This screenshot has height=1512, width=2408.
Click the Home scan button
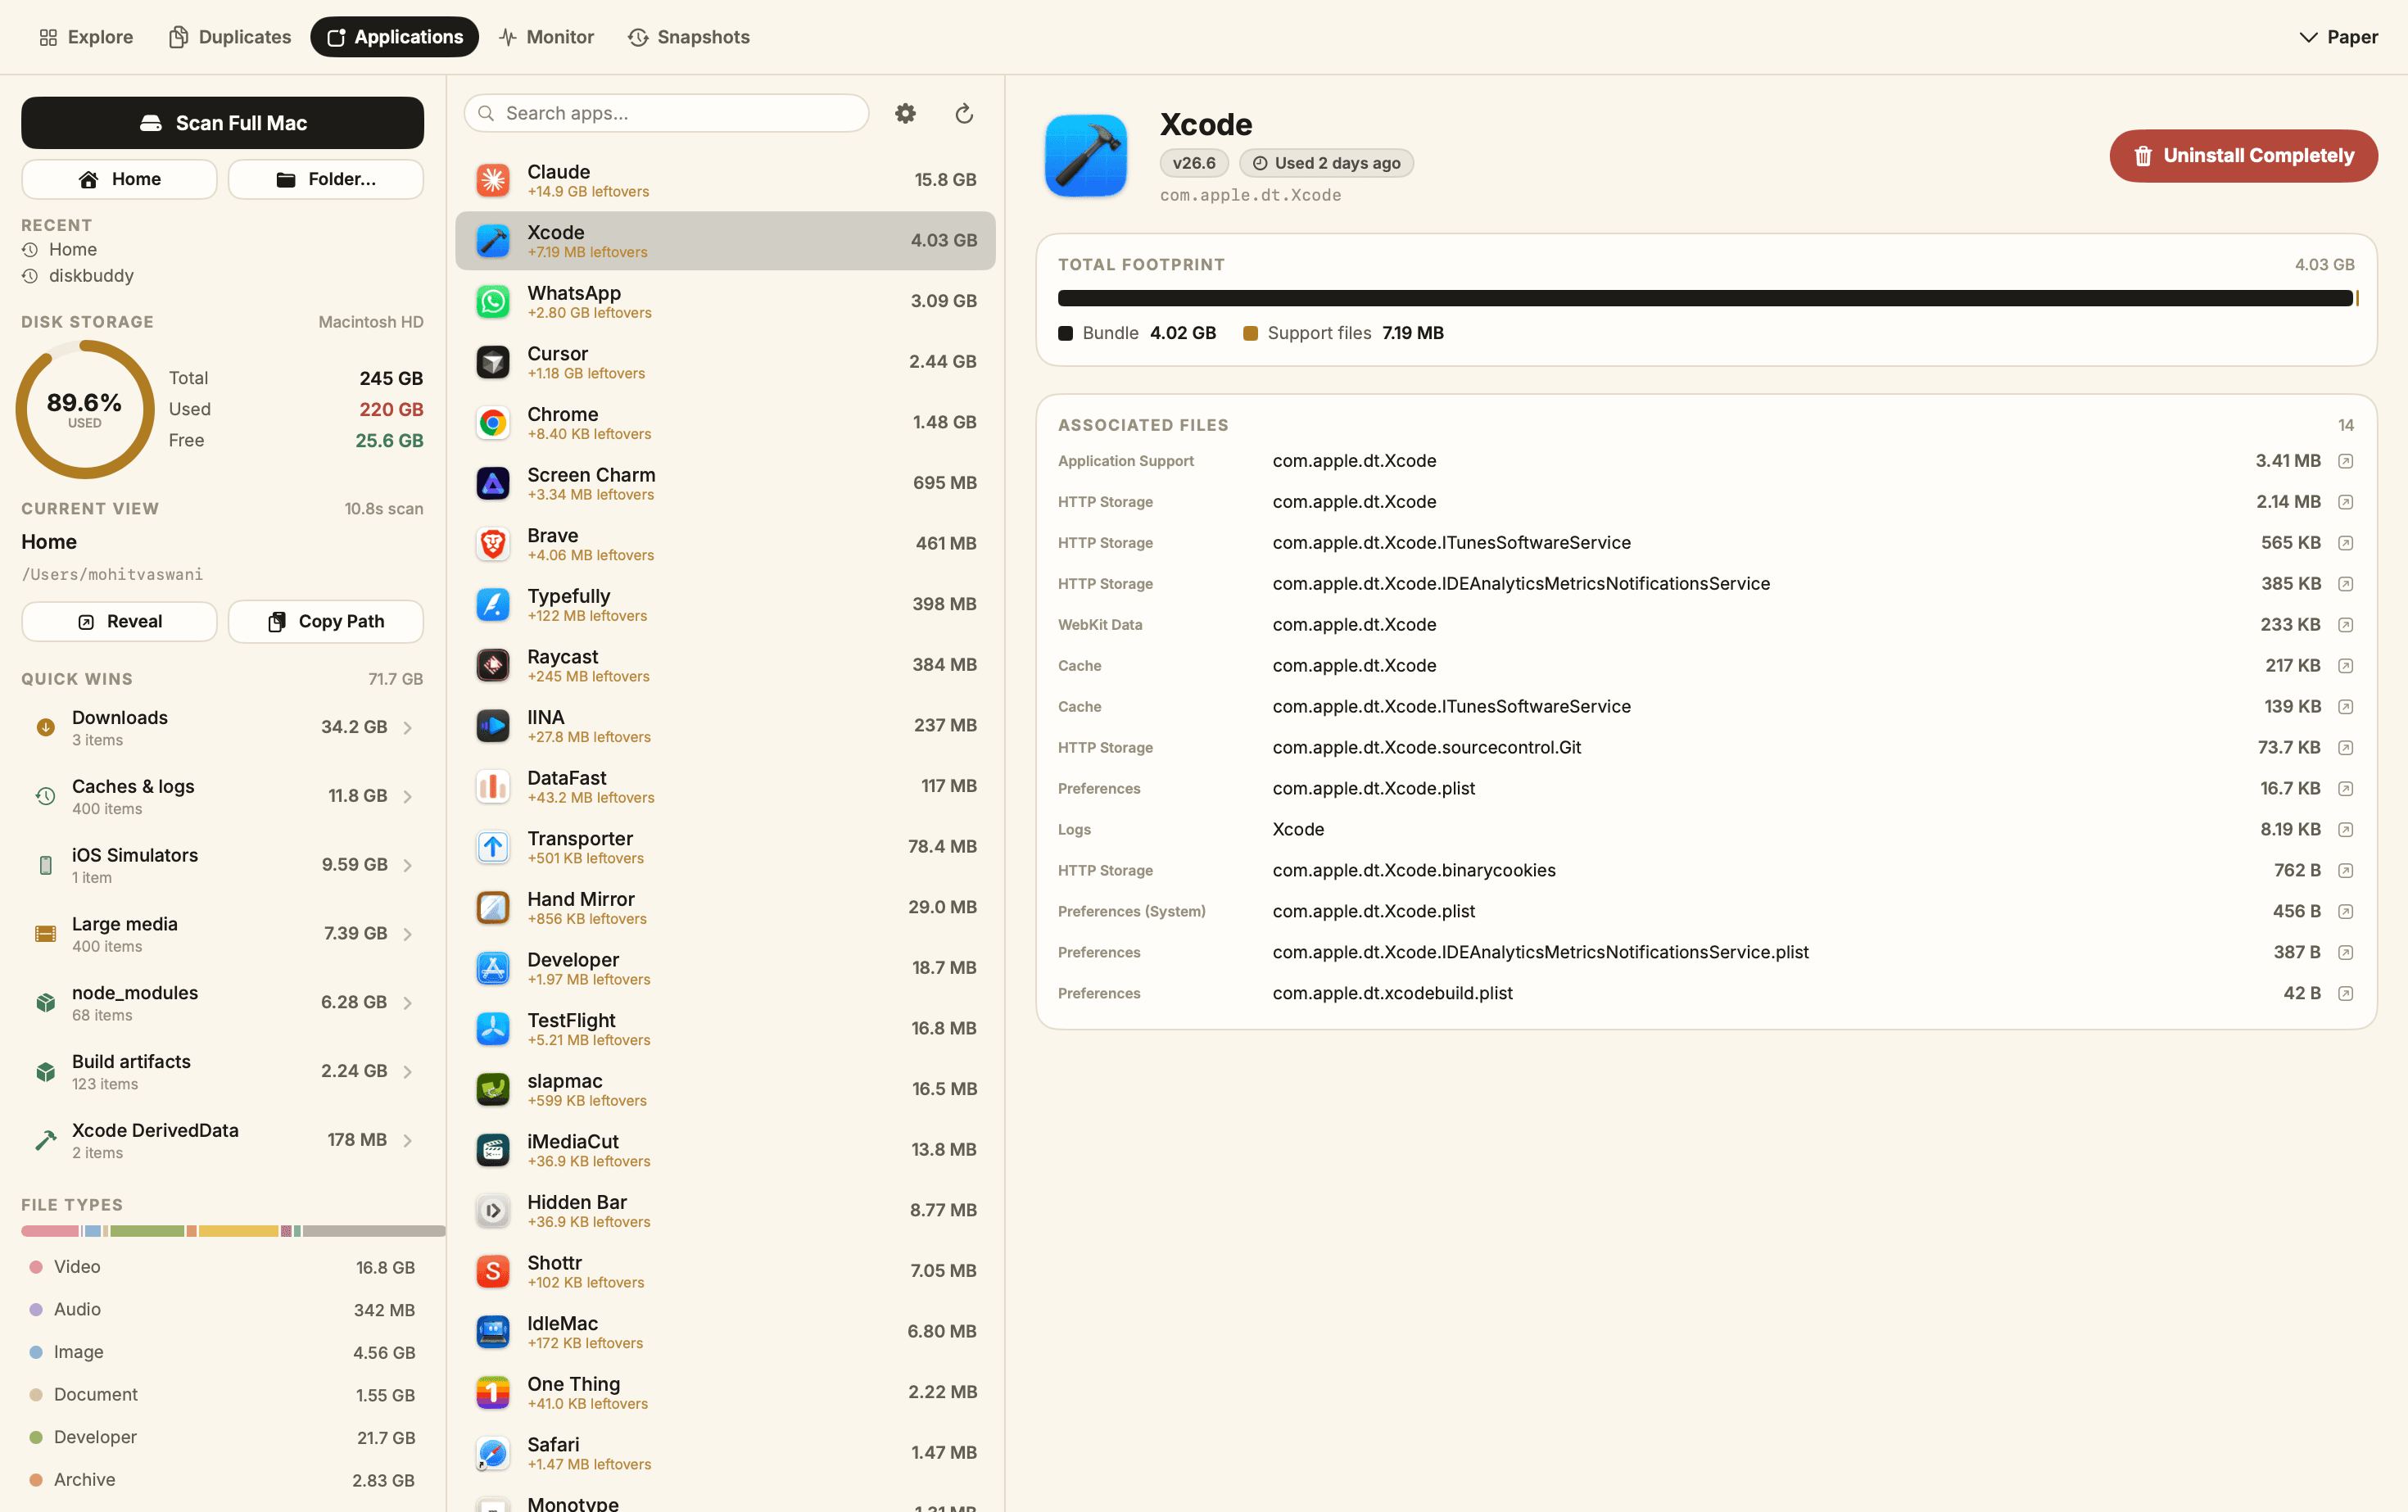click(x=119, y=179)
